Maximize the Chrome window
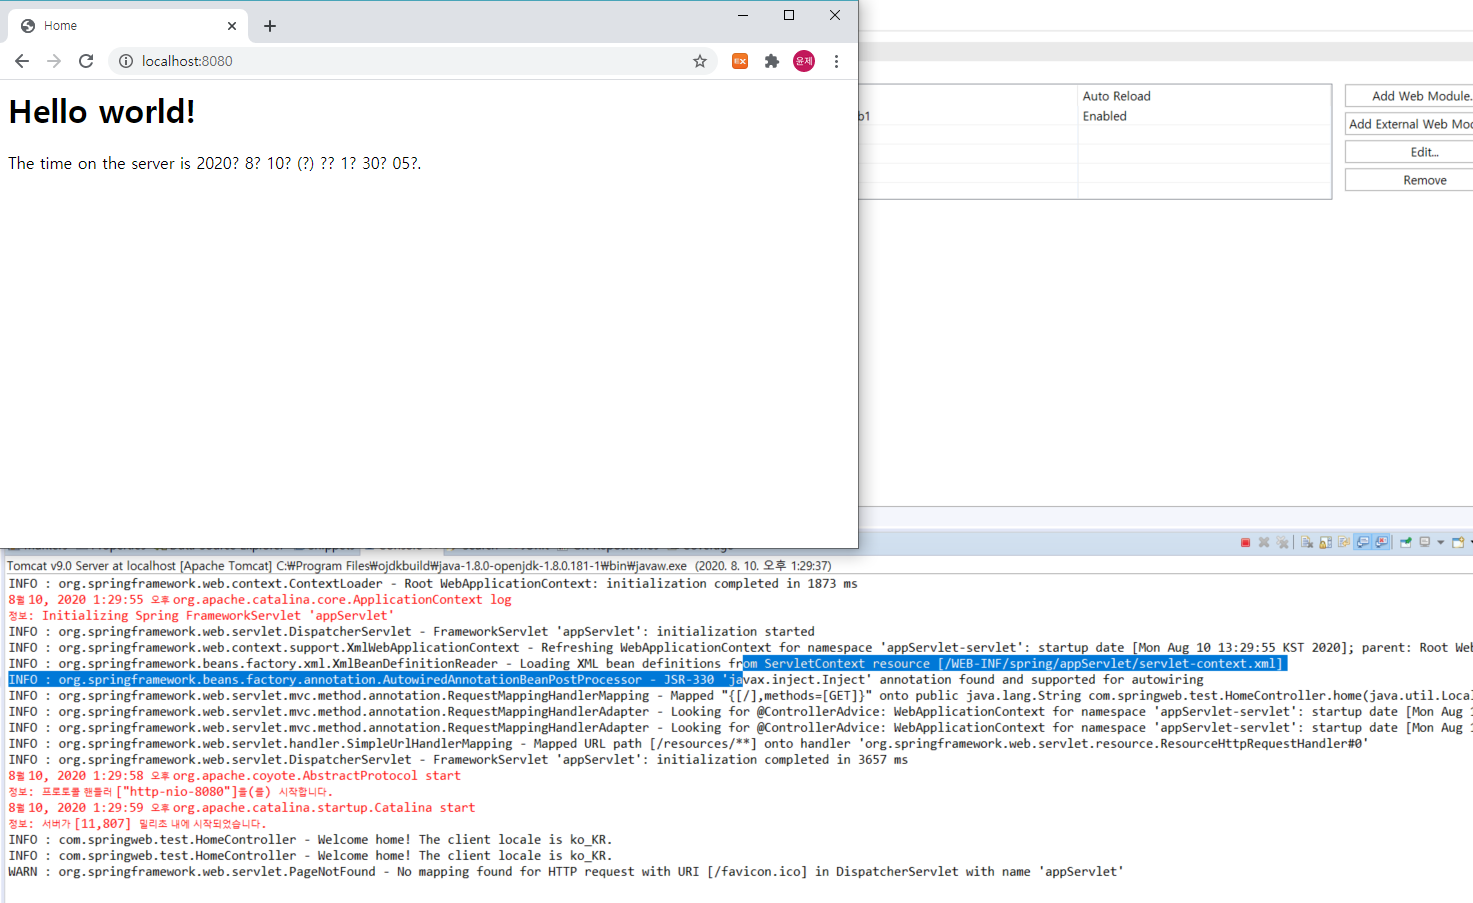The height and width of the screenshot is (903, 1473). point(789,15)
